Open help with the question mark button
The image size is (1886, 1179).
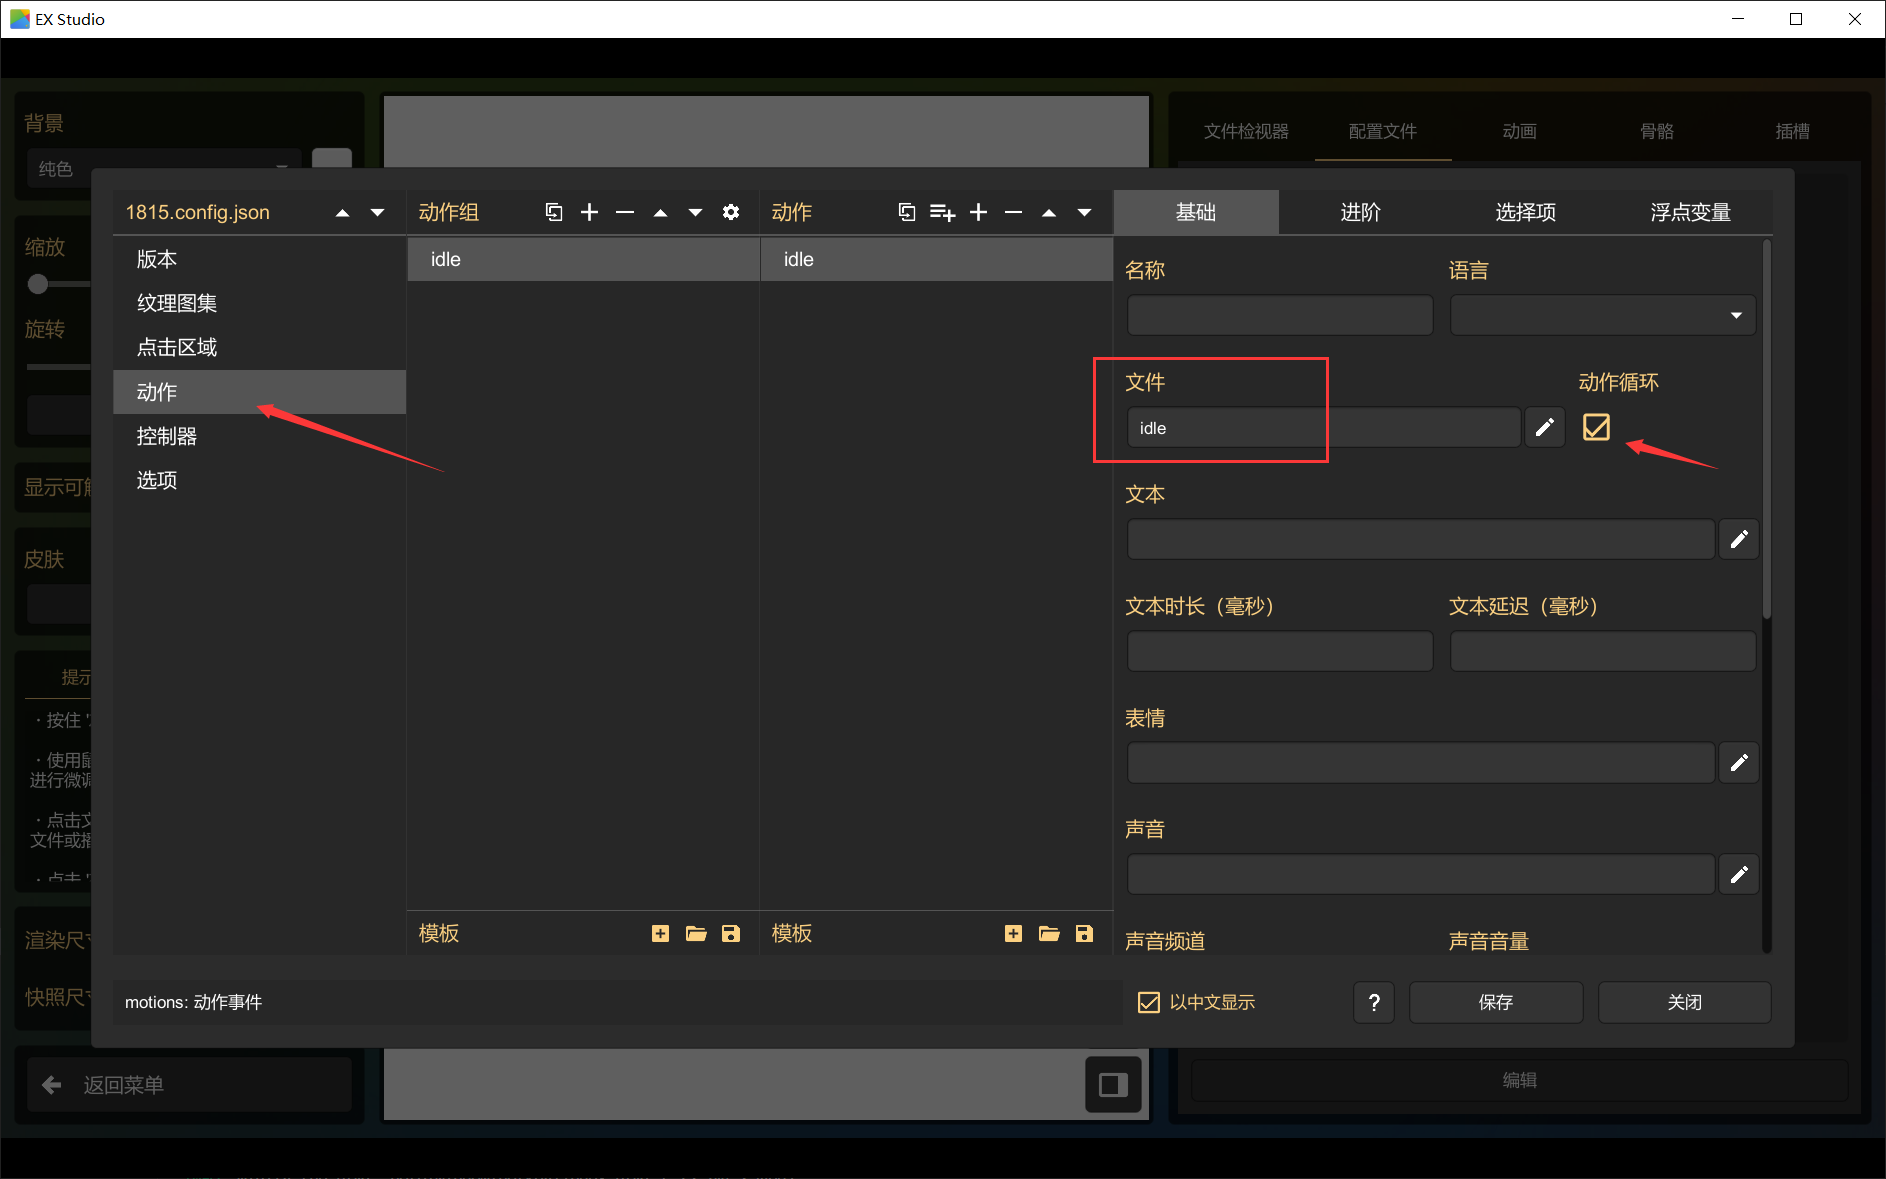click(1374, 1002)
